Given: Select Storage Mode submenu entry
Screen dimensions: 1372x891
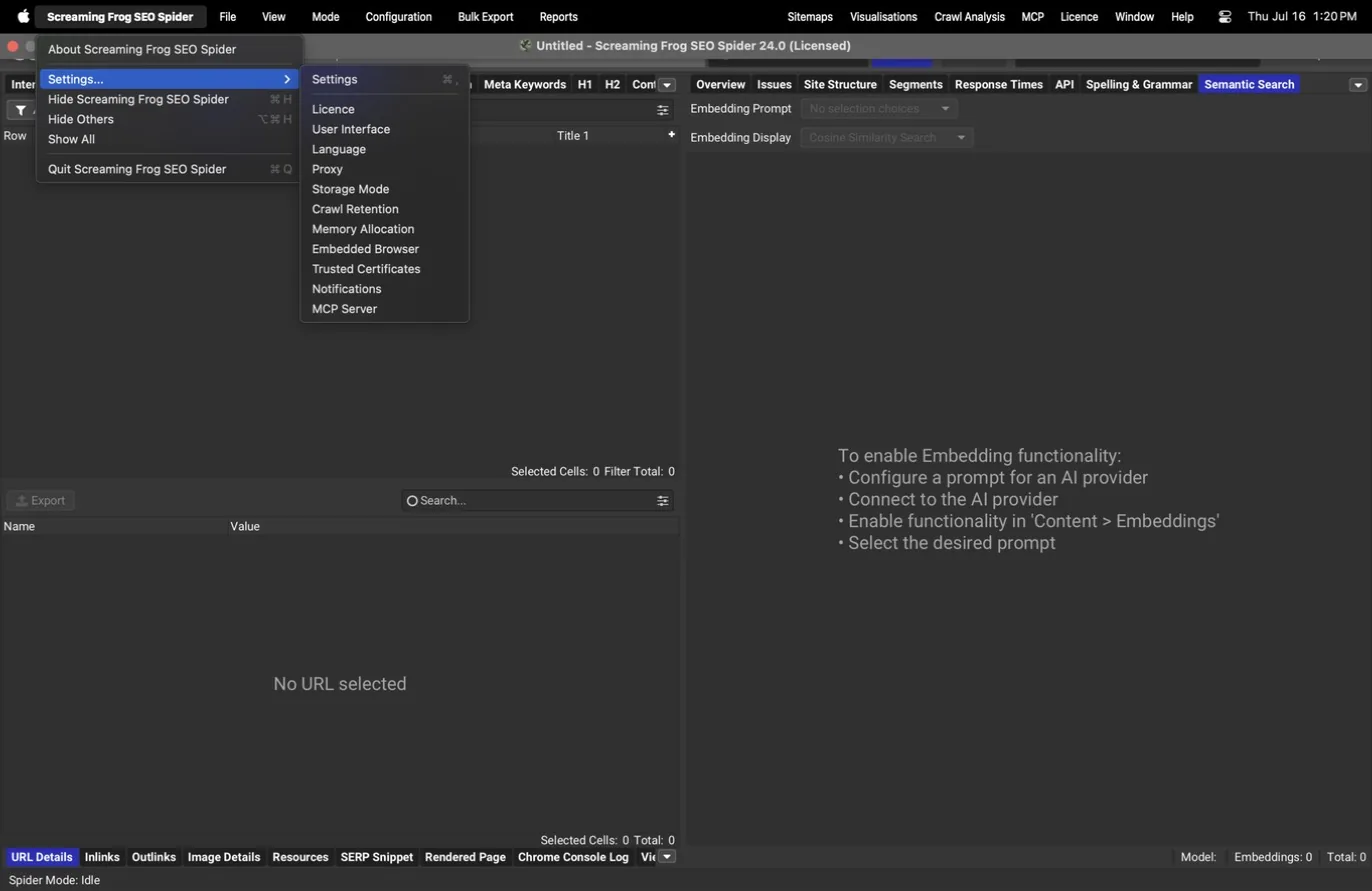Looking at the screenshot, I should pos(385,189).
